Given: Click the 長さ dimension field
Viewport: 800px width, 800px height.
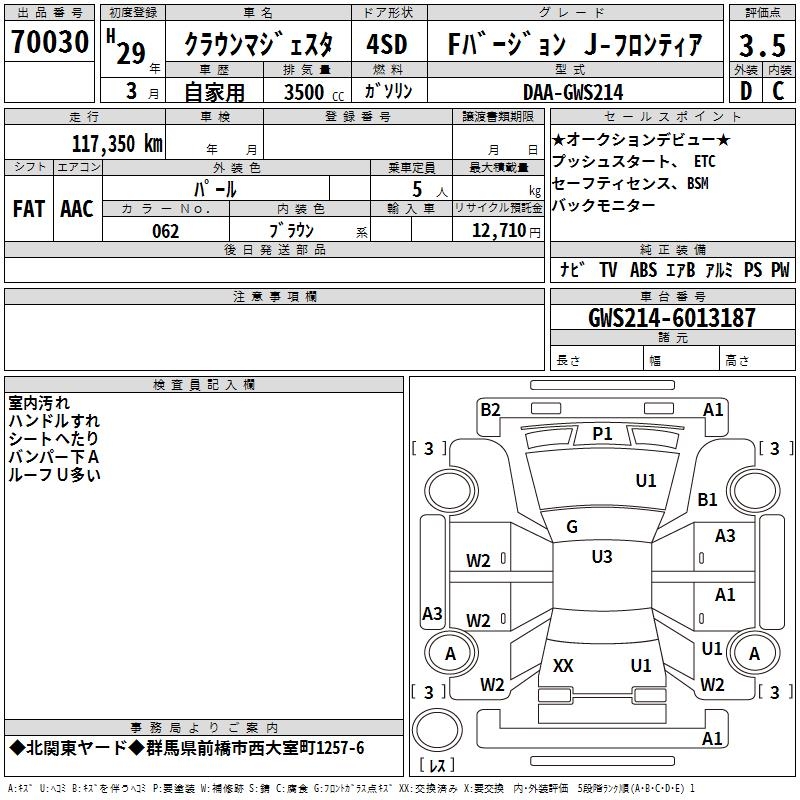Looking at the screenshot, I should [596, 360].
